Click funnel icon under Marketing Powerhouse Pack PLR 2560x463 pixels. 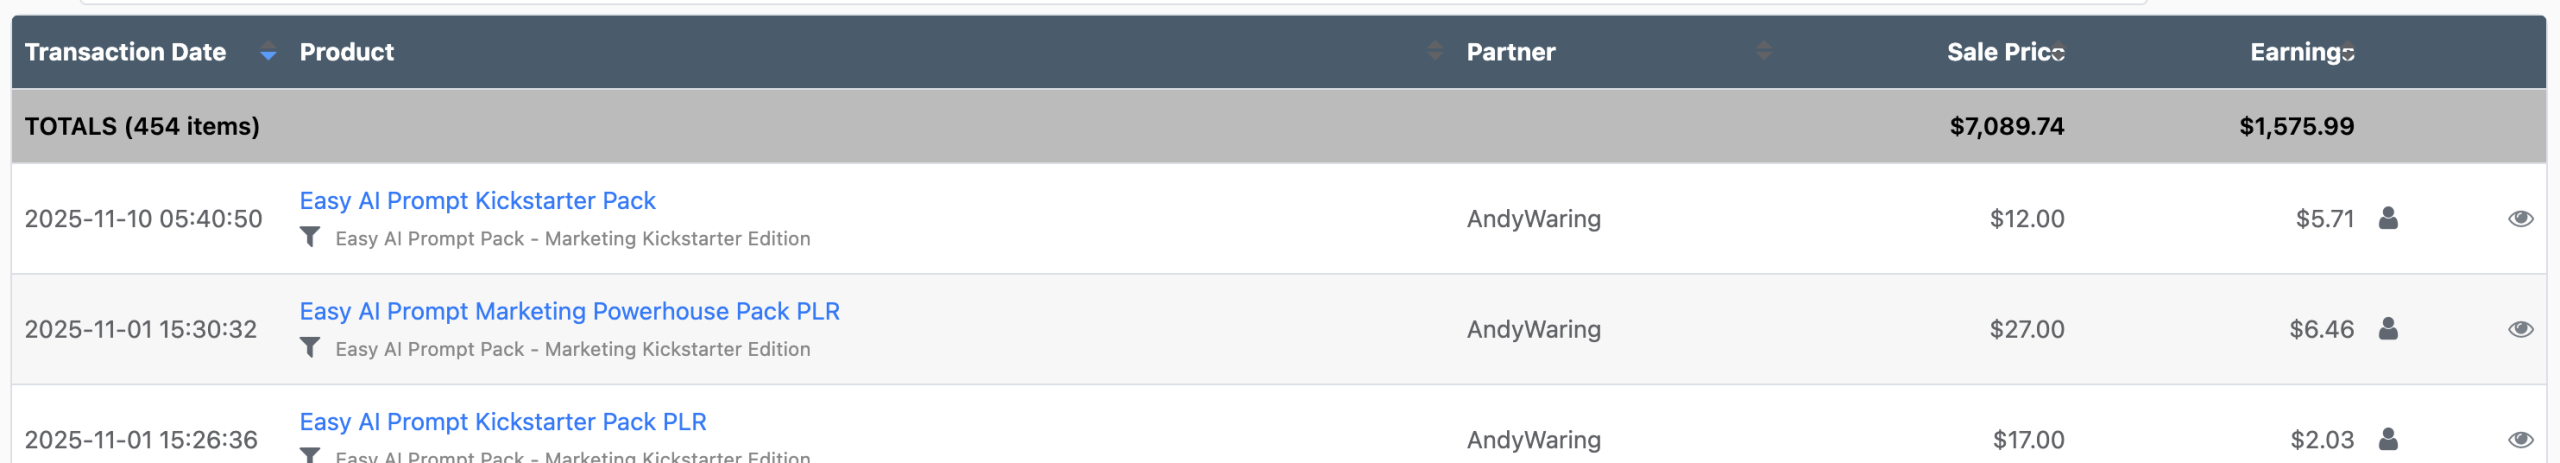pos(310,347)
